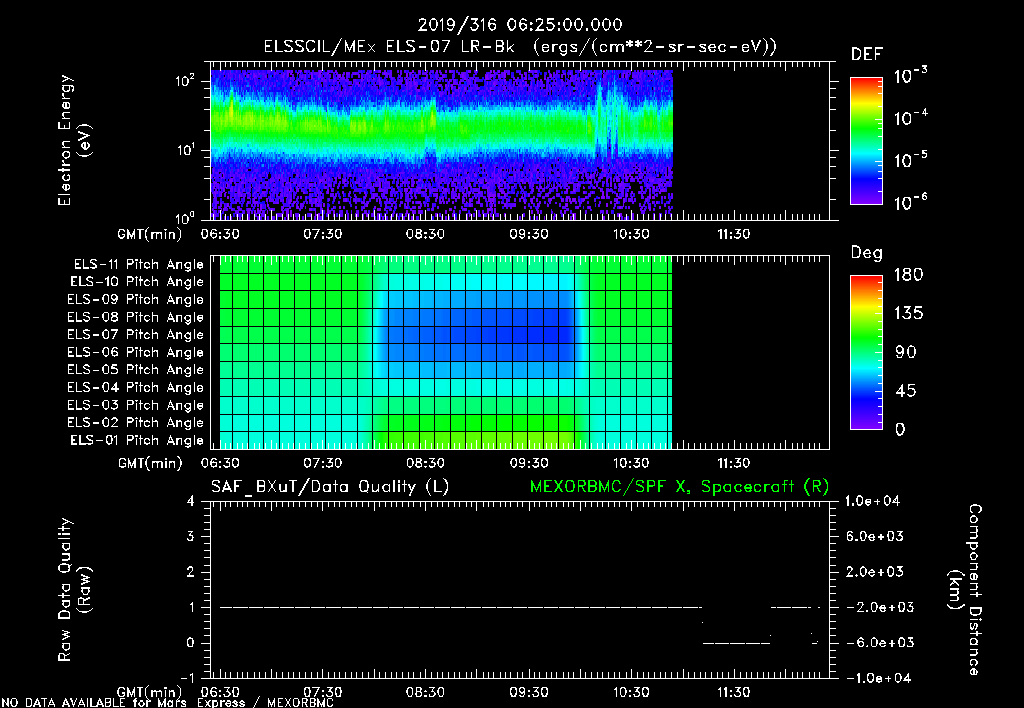The image size is (1024, 708).
Task: Click the Deg pitch angle color bar
Action: (866, 352)
